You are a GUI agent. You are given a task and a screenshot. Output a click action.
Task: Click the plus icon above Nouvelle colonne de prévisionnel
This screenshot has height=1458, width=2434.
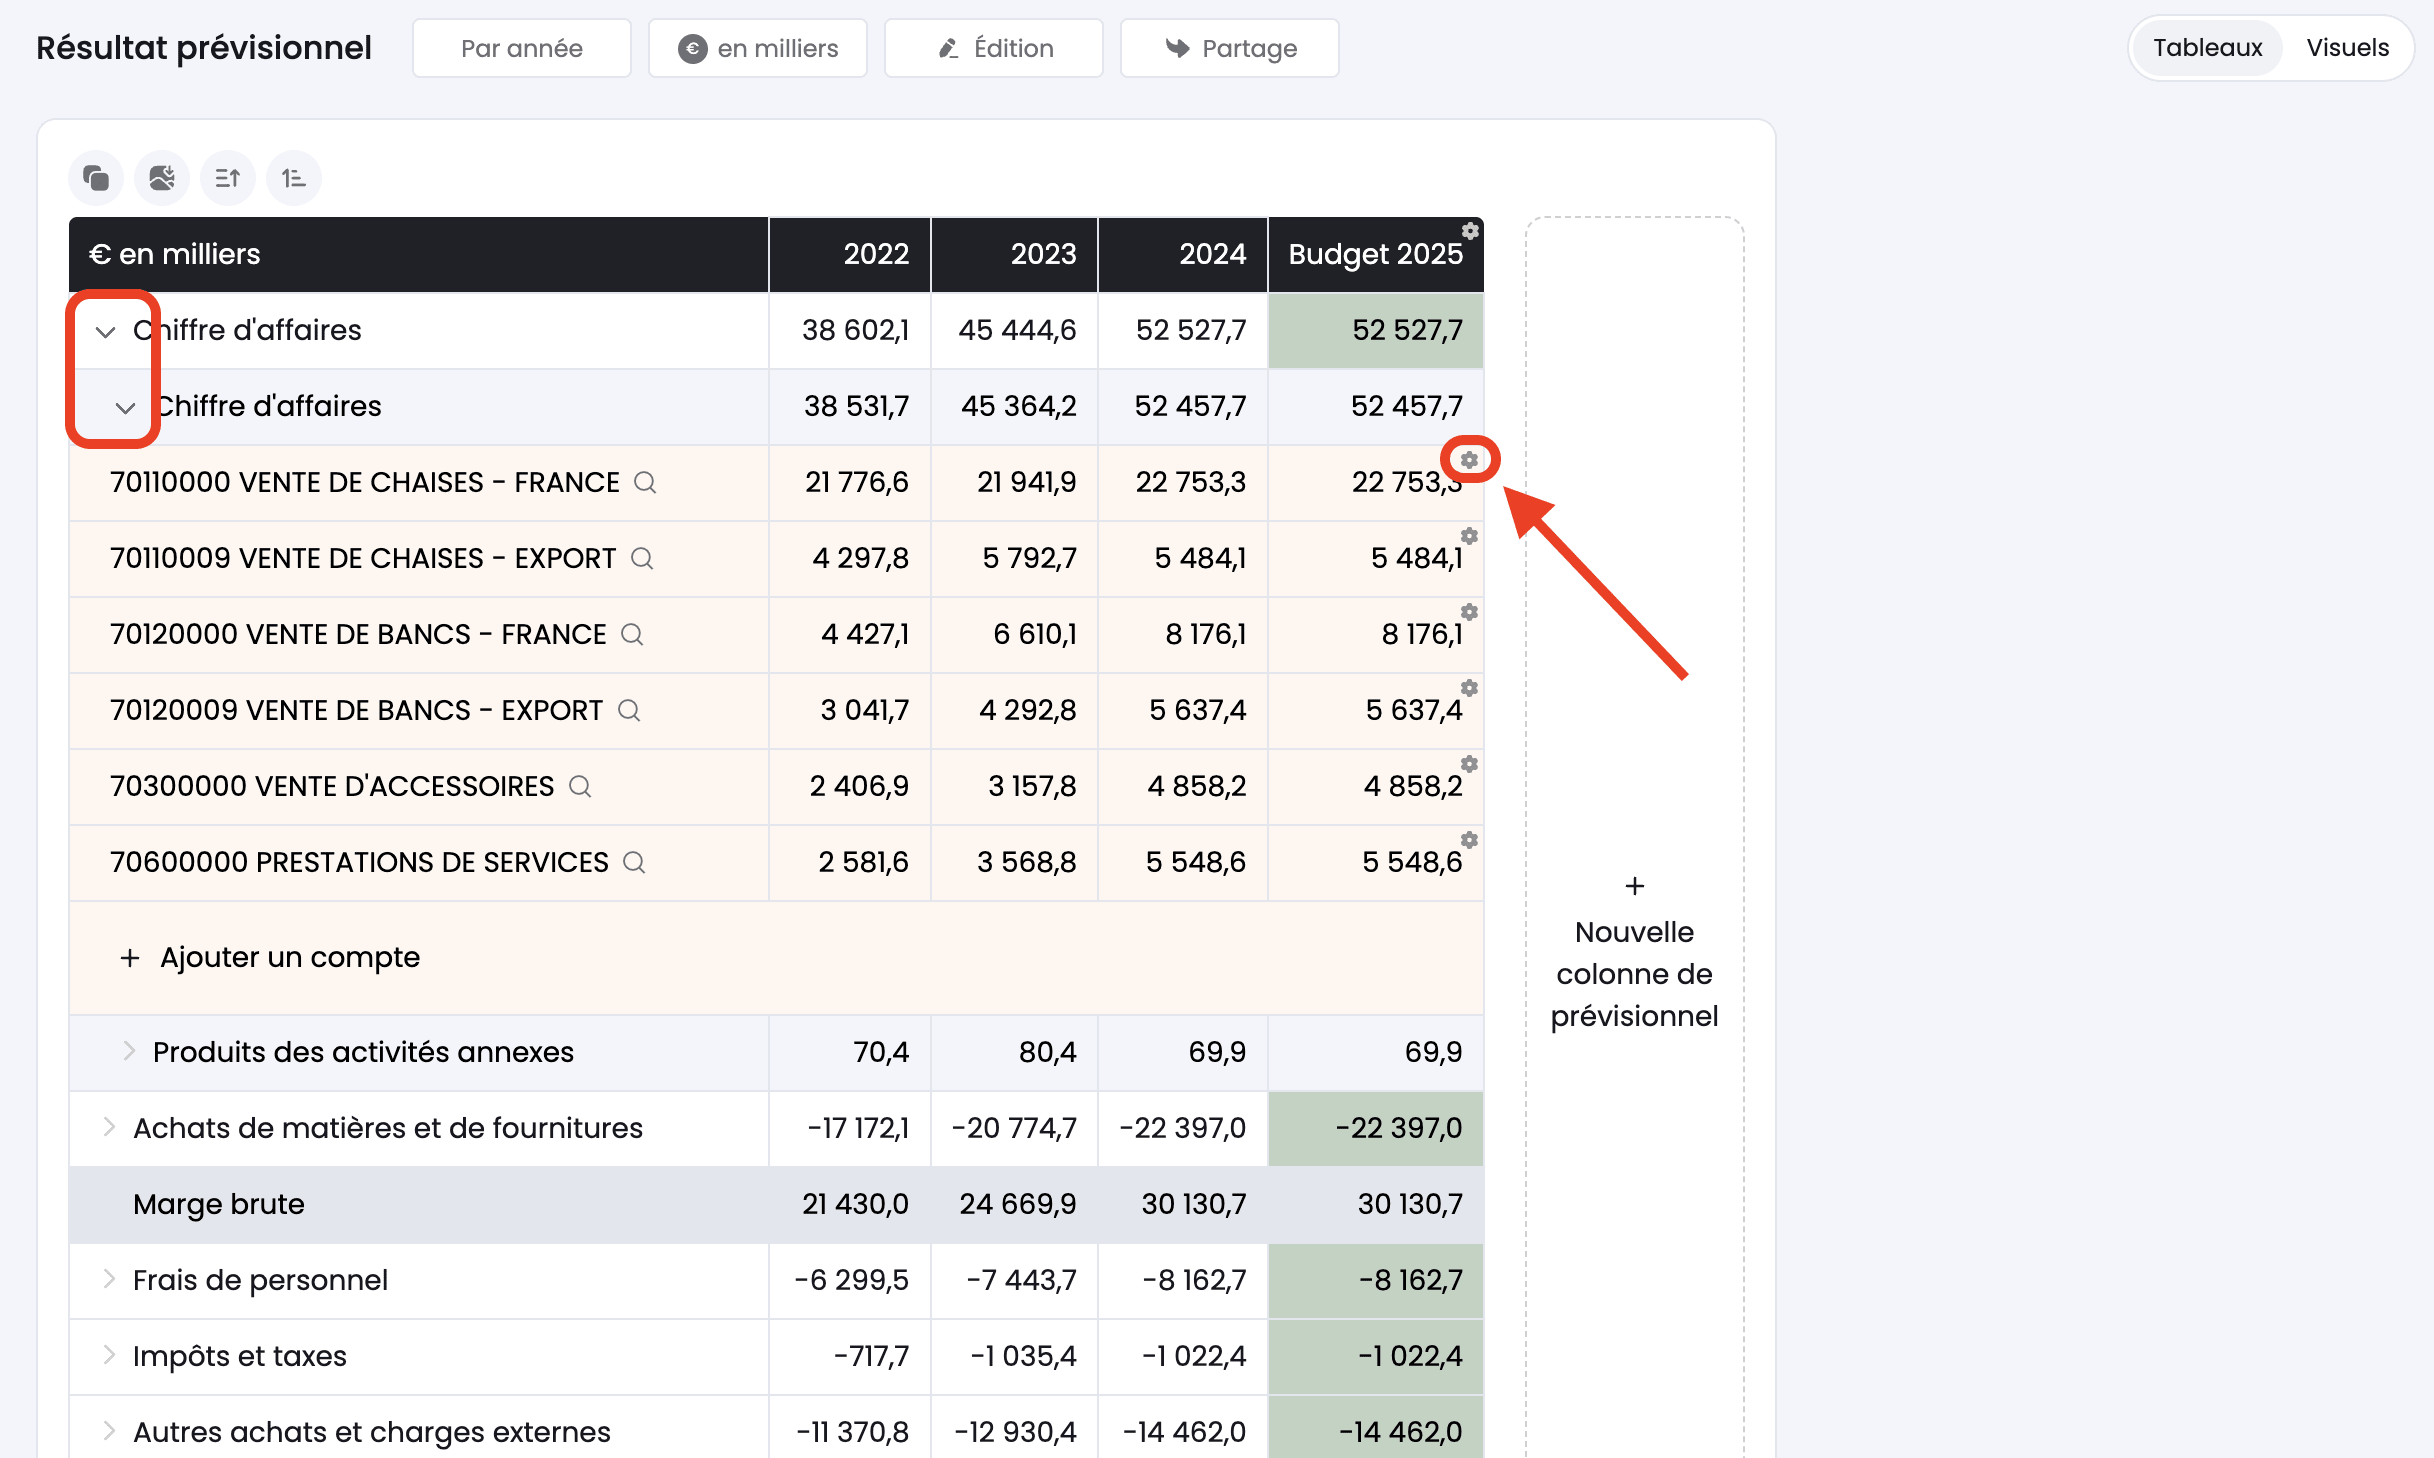[1635, 886]
